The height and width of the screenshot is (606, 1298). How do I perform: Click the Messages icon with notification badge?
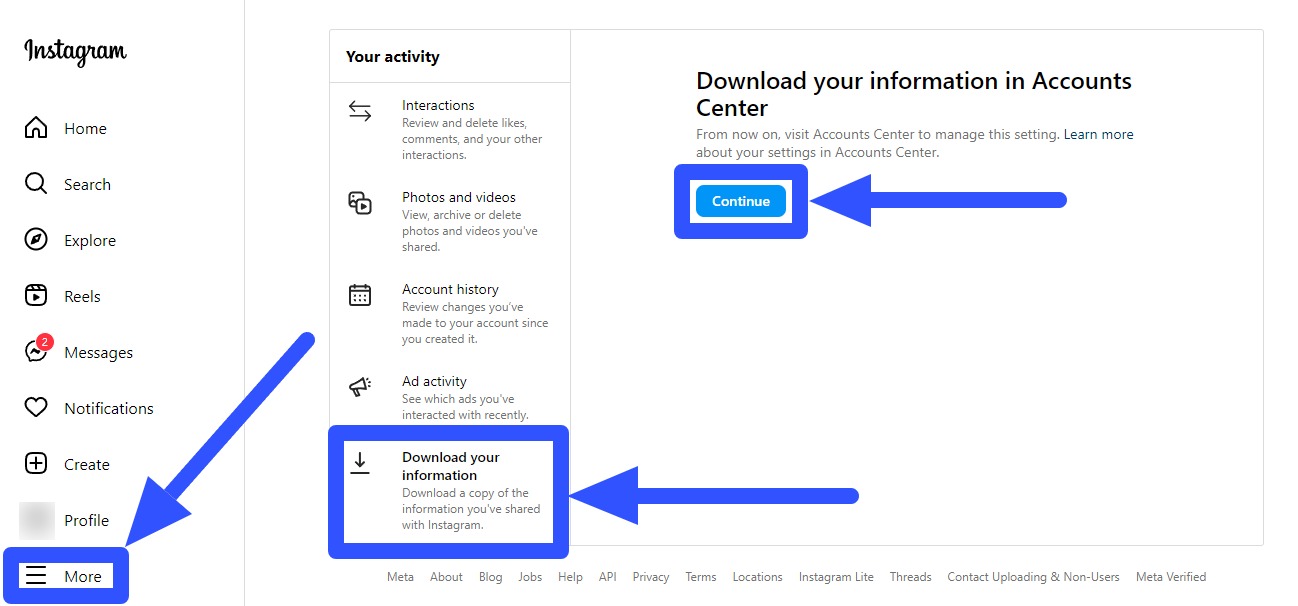[x=36, y=352]
